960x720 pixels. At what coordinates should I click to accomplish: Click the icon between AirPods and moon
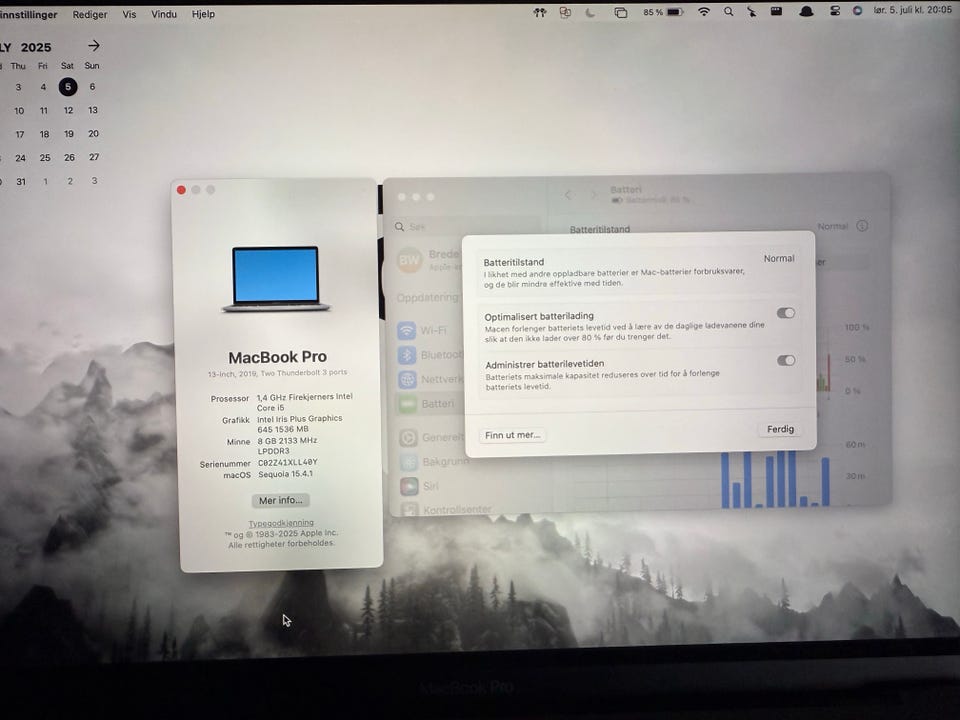pos(564,12)
